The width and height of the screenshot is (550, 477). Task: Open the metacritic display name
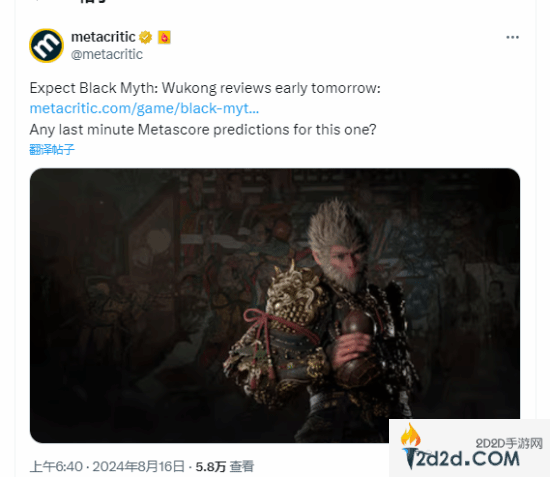[x=103, y=37]
